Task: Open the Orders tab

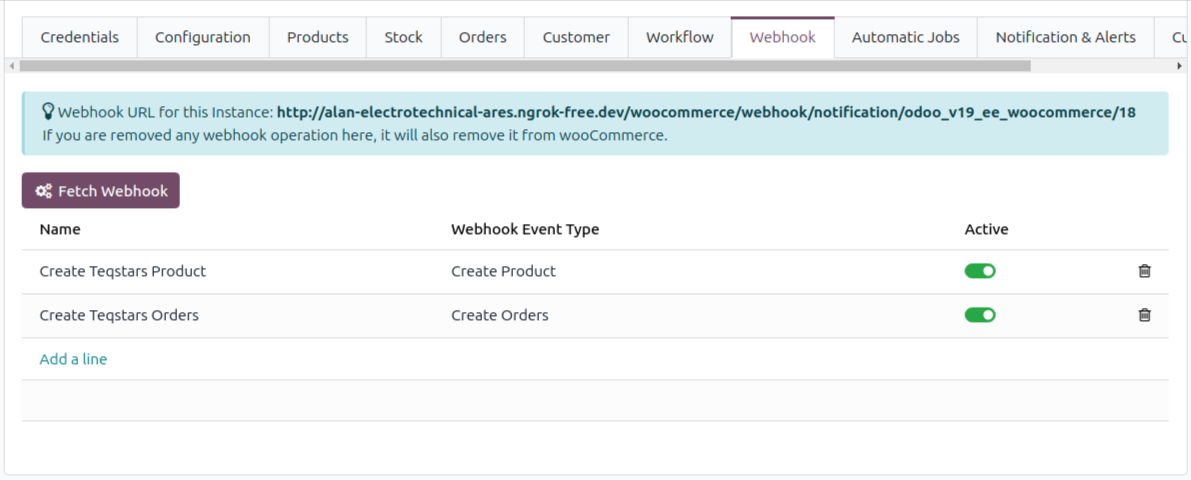Action: pyautogui.click(x=482, y=37)
